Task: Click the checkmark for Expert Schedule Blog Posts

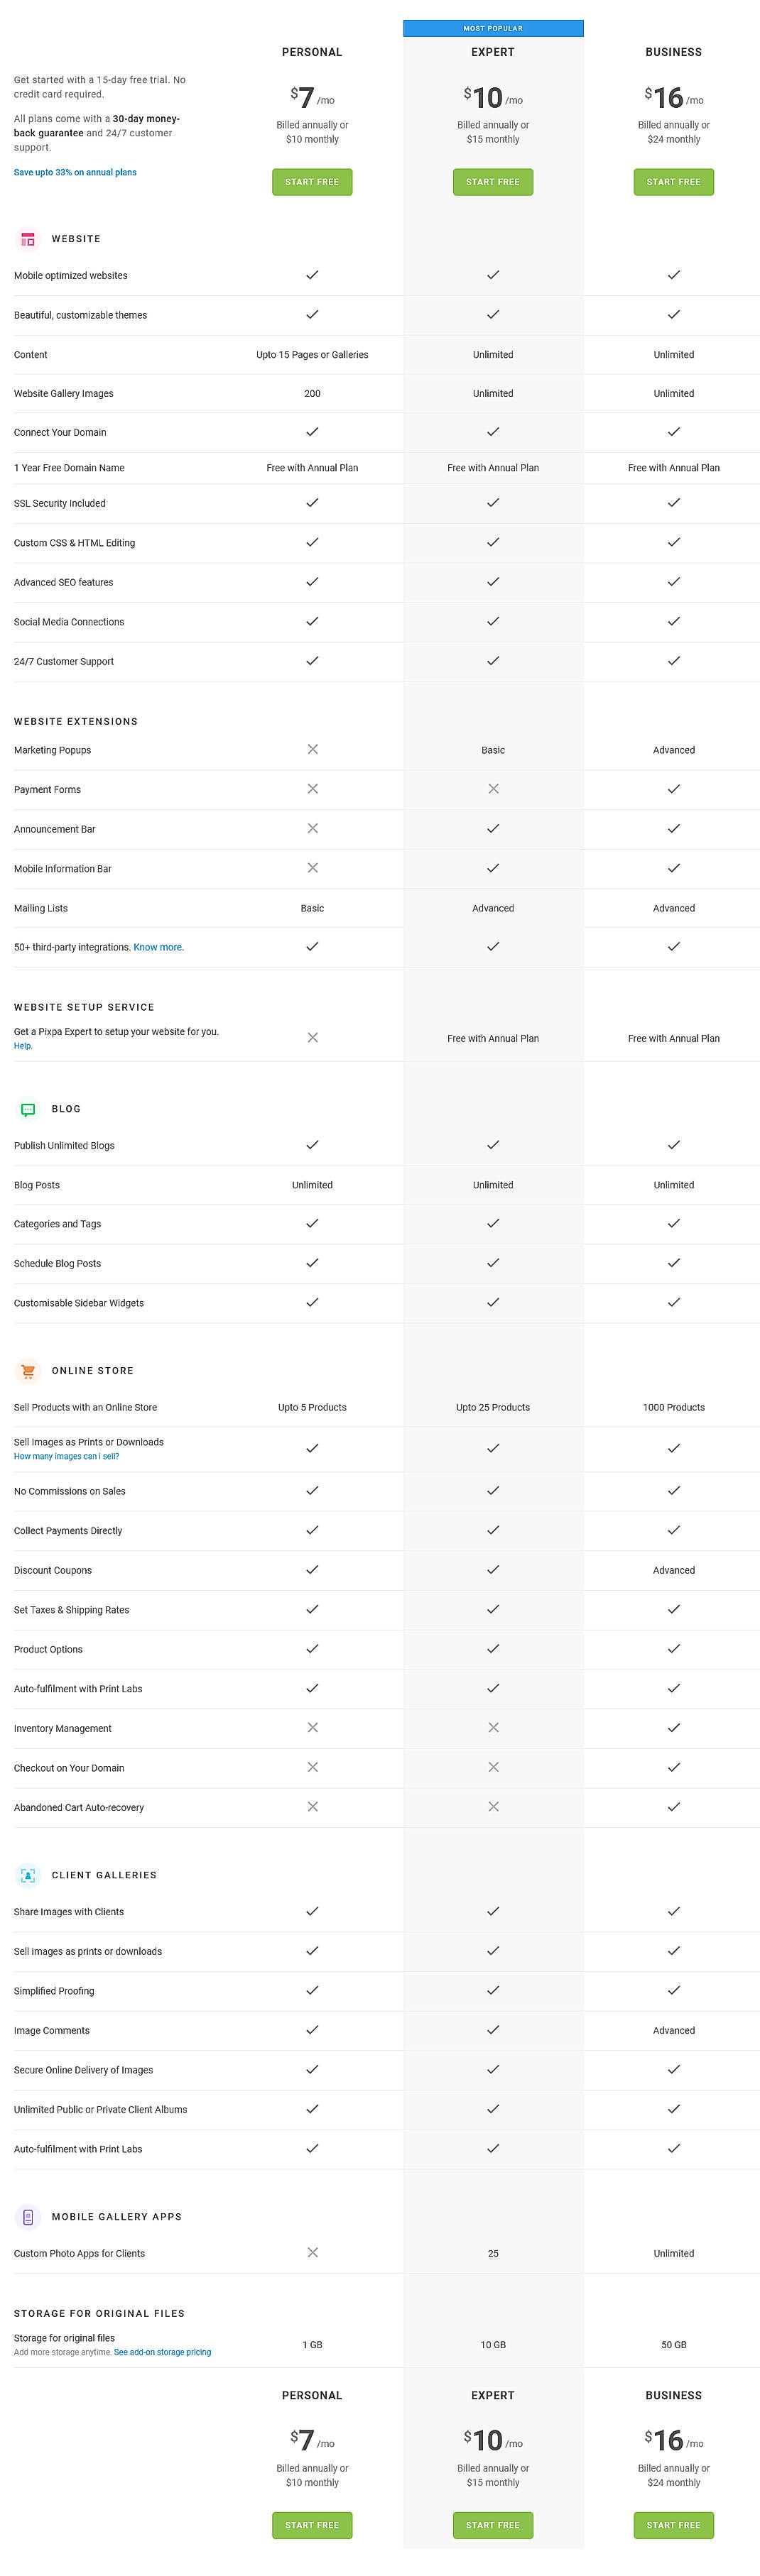Action: point(493,1263)
